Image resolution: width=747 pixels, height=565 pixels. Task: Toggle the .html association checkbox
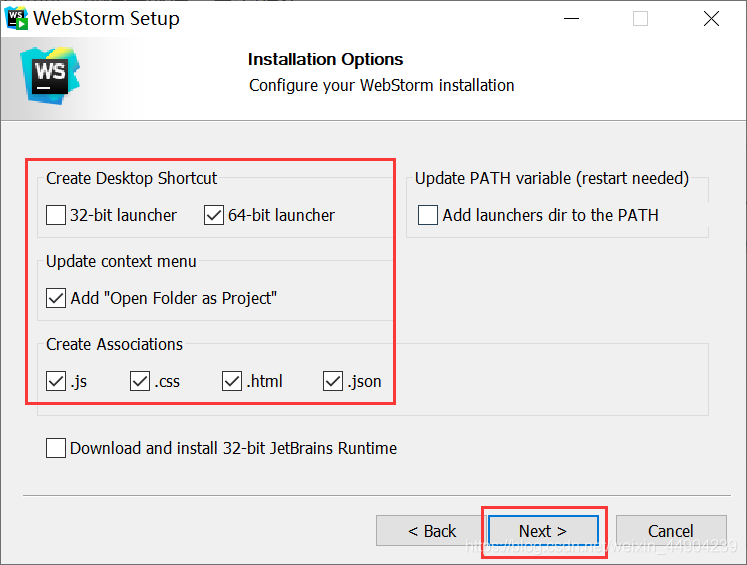click(232, 381)
